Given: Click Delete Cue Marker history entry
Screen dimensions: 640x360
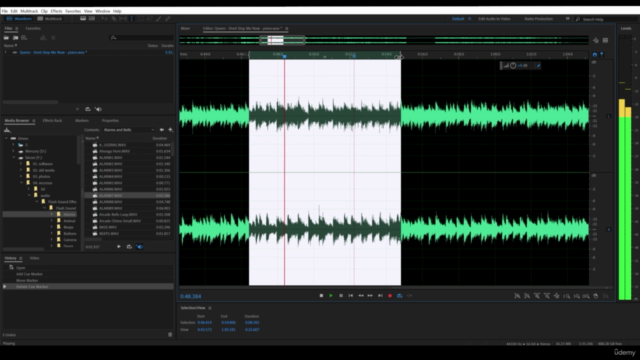Looking at the screenshot, I should [x=88, y=287].
